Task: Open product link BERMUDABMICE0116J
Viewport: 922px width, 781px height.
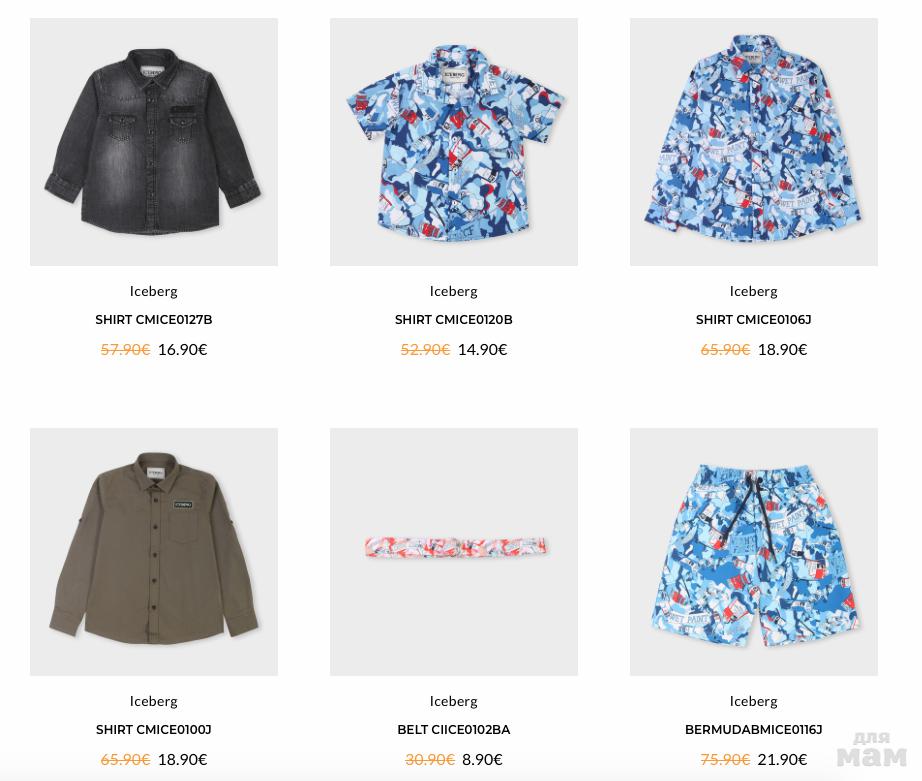Action: click(753, 730)
